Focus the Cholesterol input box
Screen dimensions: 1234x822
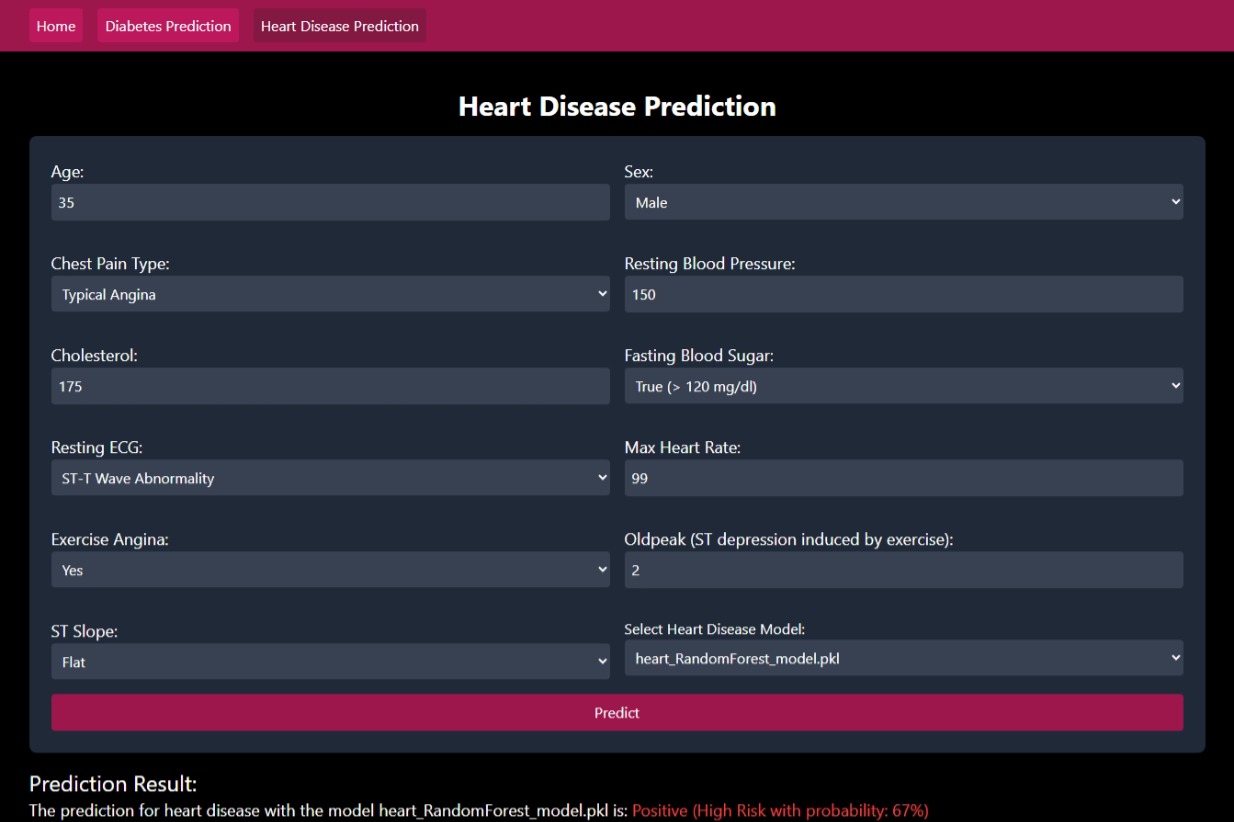[x=330, y=386]
